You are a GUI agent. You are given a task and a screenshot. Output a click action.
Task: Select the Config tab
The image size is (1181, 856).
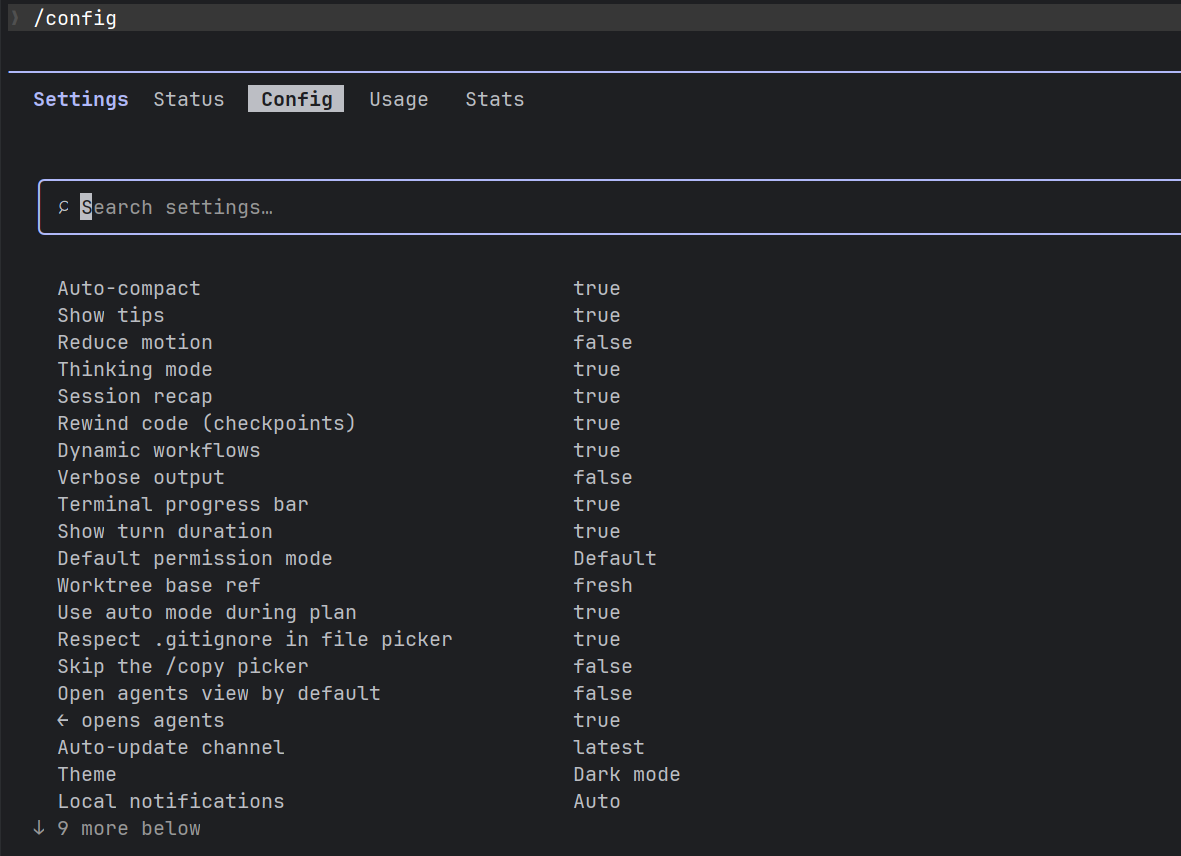point(296,99)
